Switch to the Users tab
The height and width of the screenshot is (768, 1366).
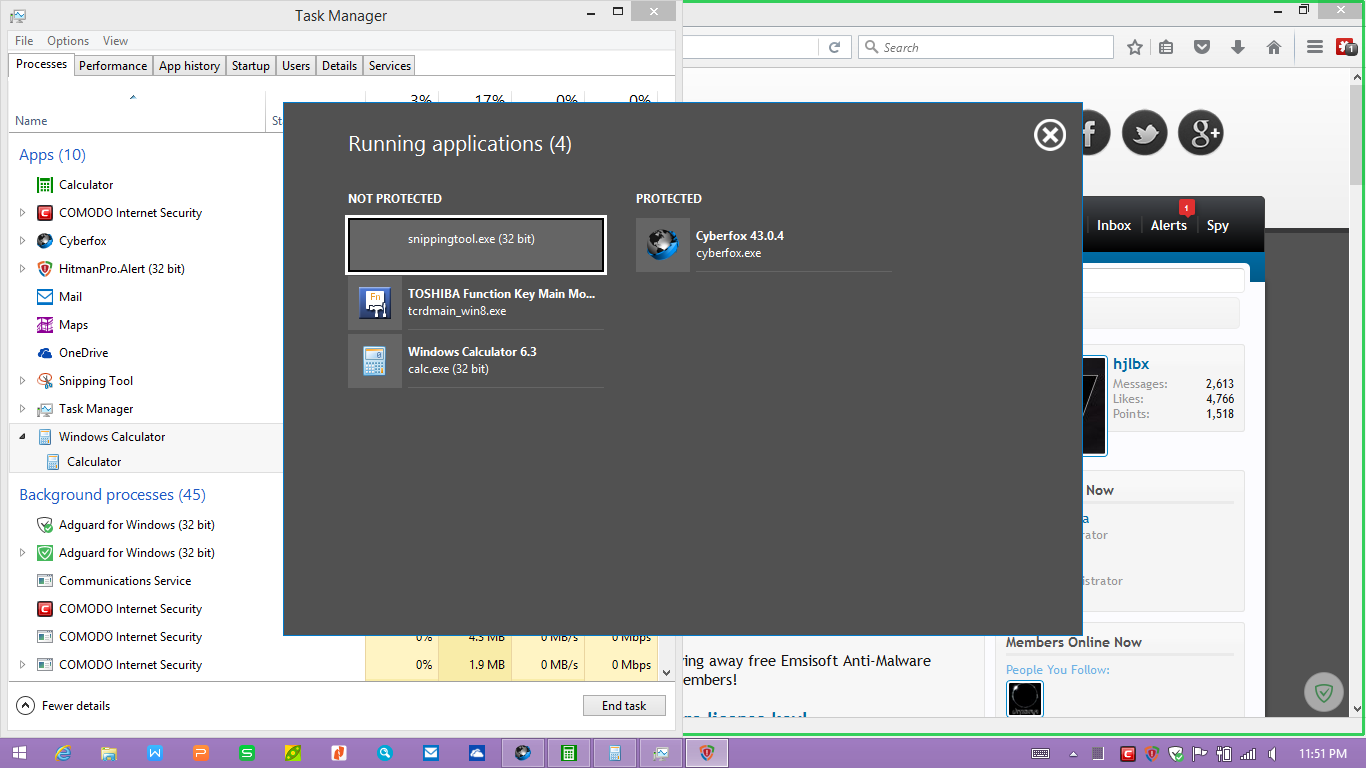point(296,66)
